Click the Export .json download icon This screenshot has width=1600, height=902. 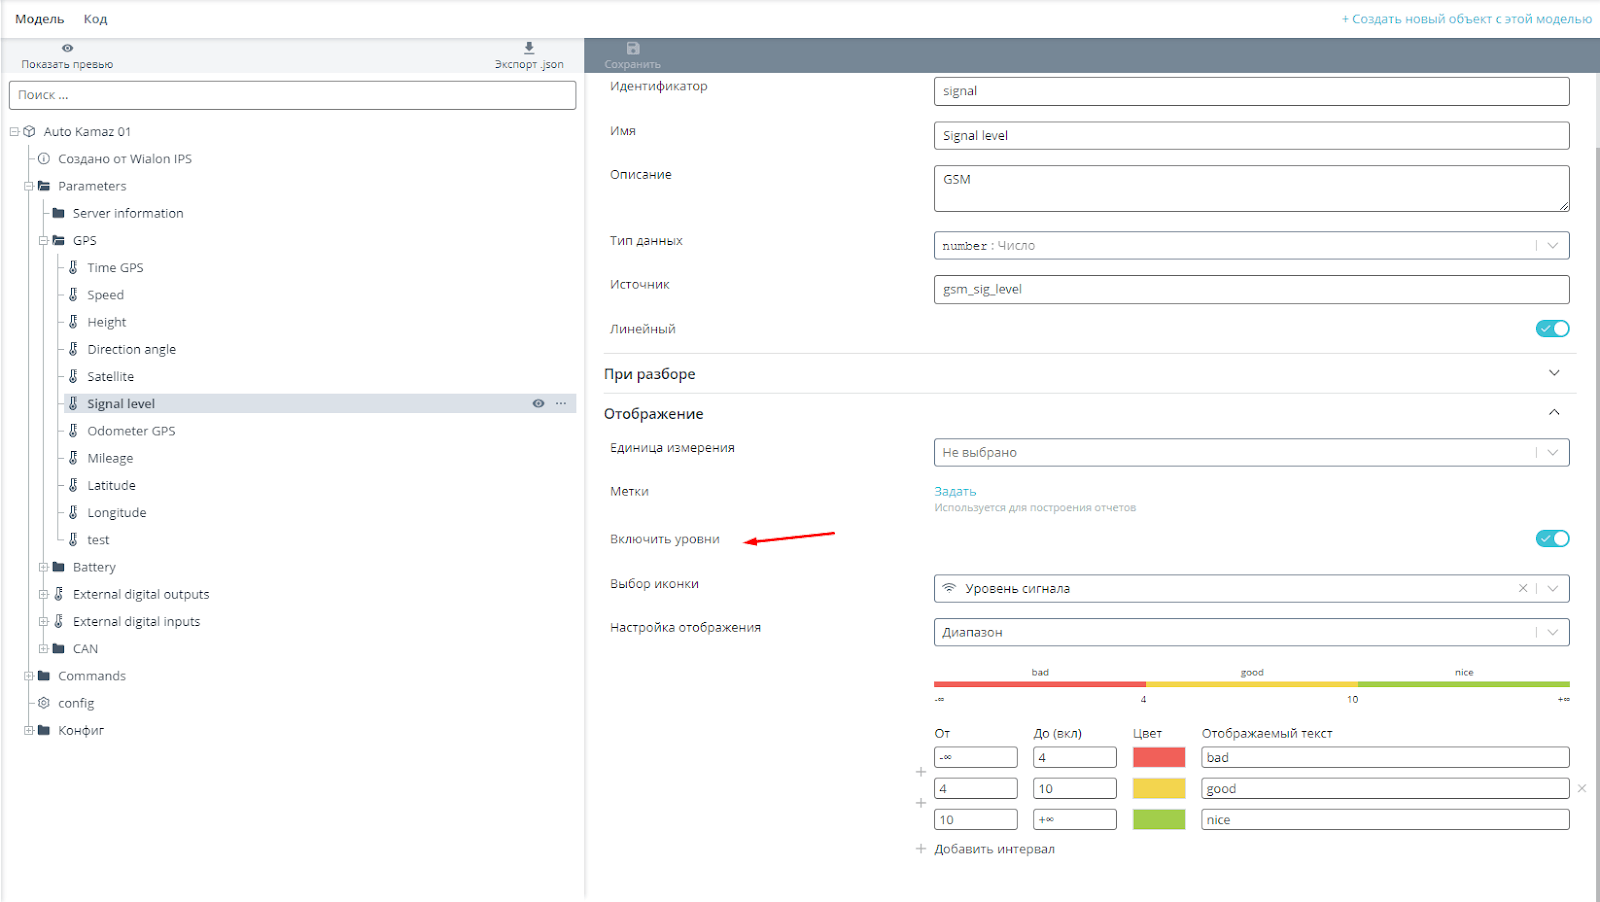click(x=529, y=48)
